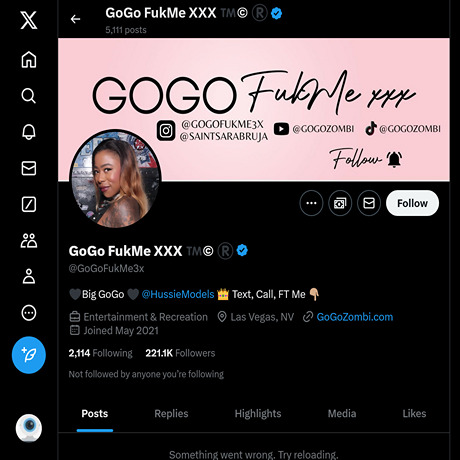Open the @HussieModels mention link
Viewport: 460px width, 460px height.
point(178,294)
